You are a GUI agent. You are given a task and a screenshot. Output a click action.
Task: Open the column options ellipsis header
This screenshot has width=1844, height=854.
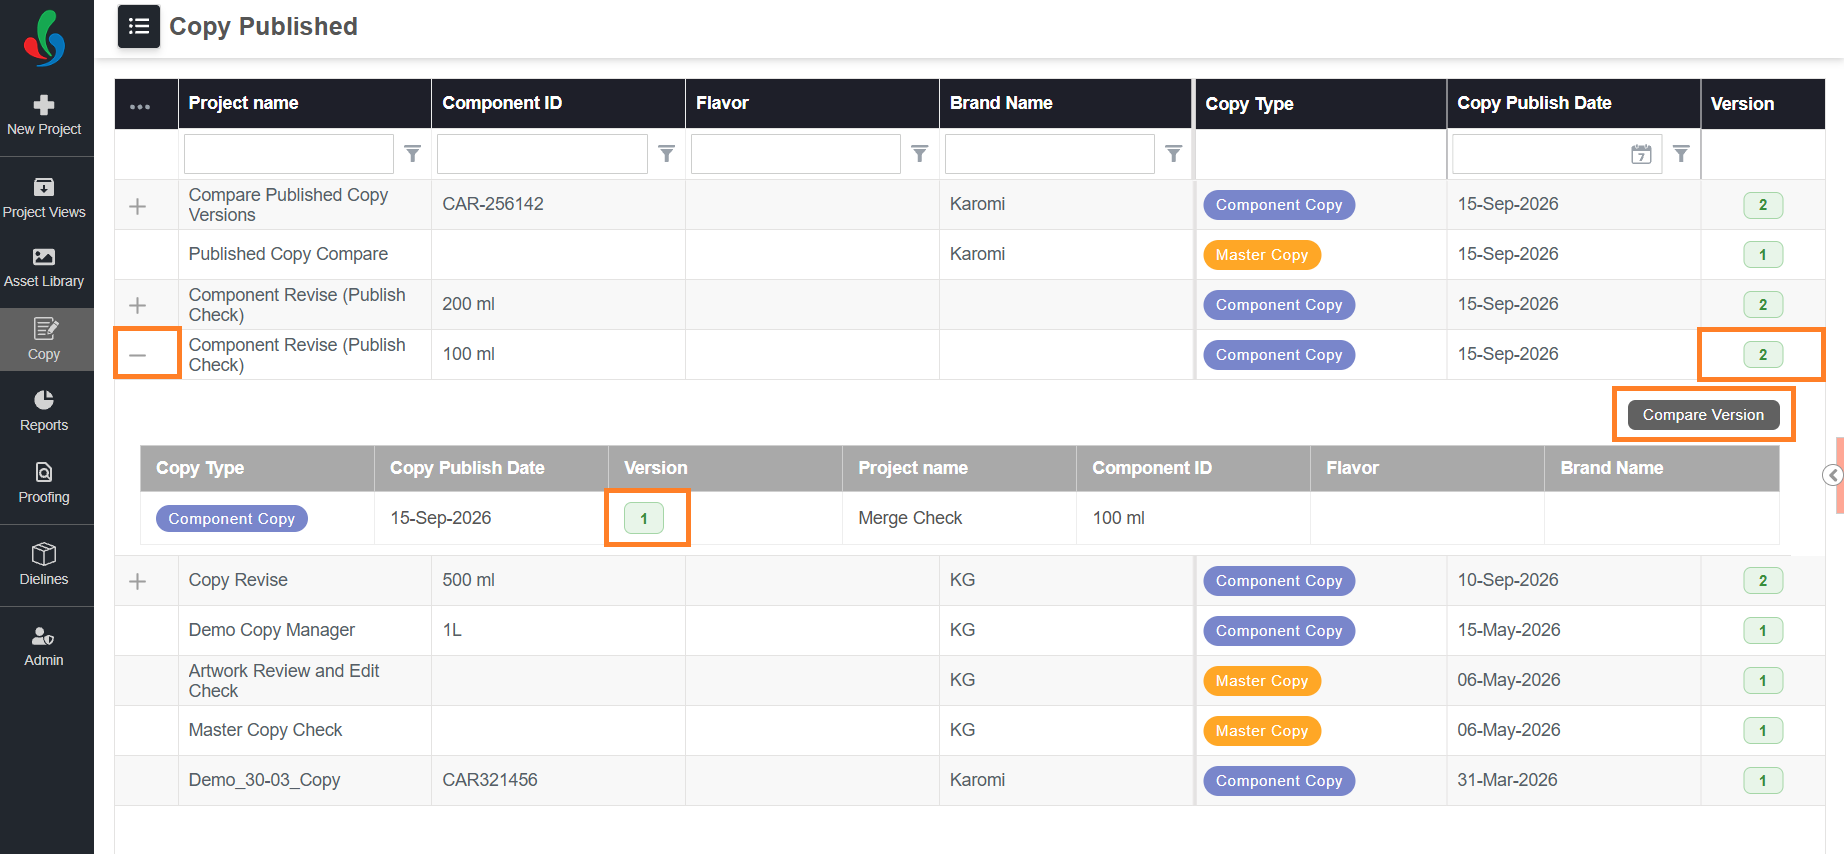(140, 106)
